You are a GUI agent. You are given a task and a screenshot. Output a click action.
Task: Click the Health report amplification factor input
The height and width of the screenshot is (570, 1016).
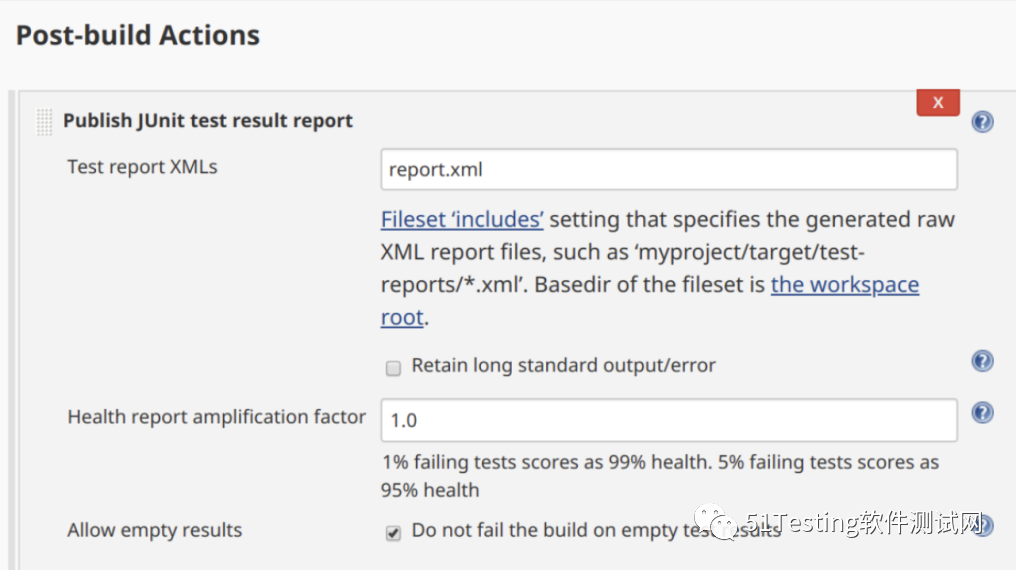[x=668, y=420]
